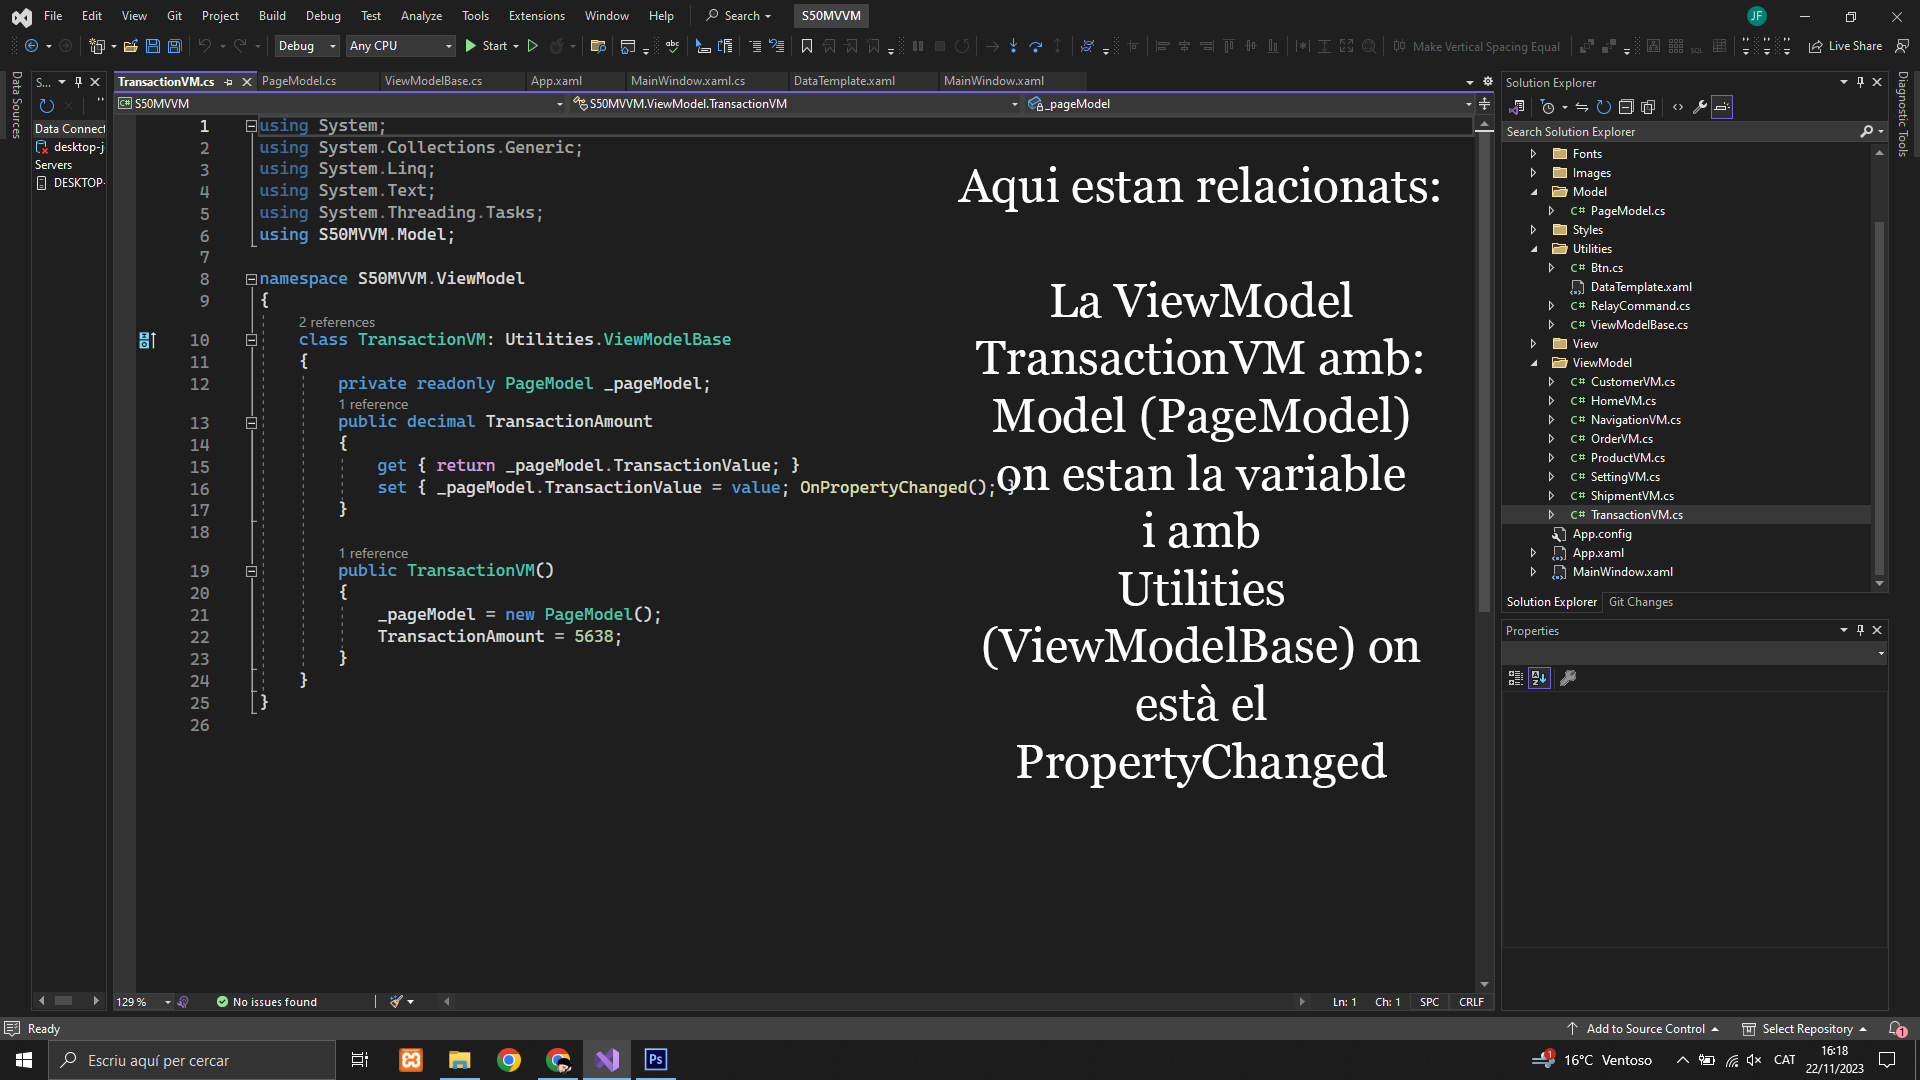Click Start Without Debugging play outline icon
This screenshot has width=1920, height=1080.
point(532,46)
